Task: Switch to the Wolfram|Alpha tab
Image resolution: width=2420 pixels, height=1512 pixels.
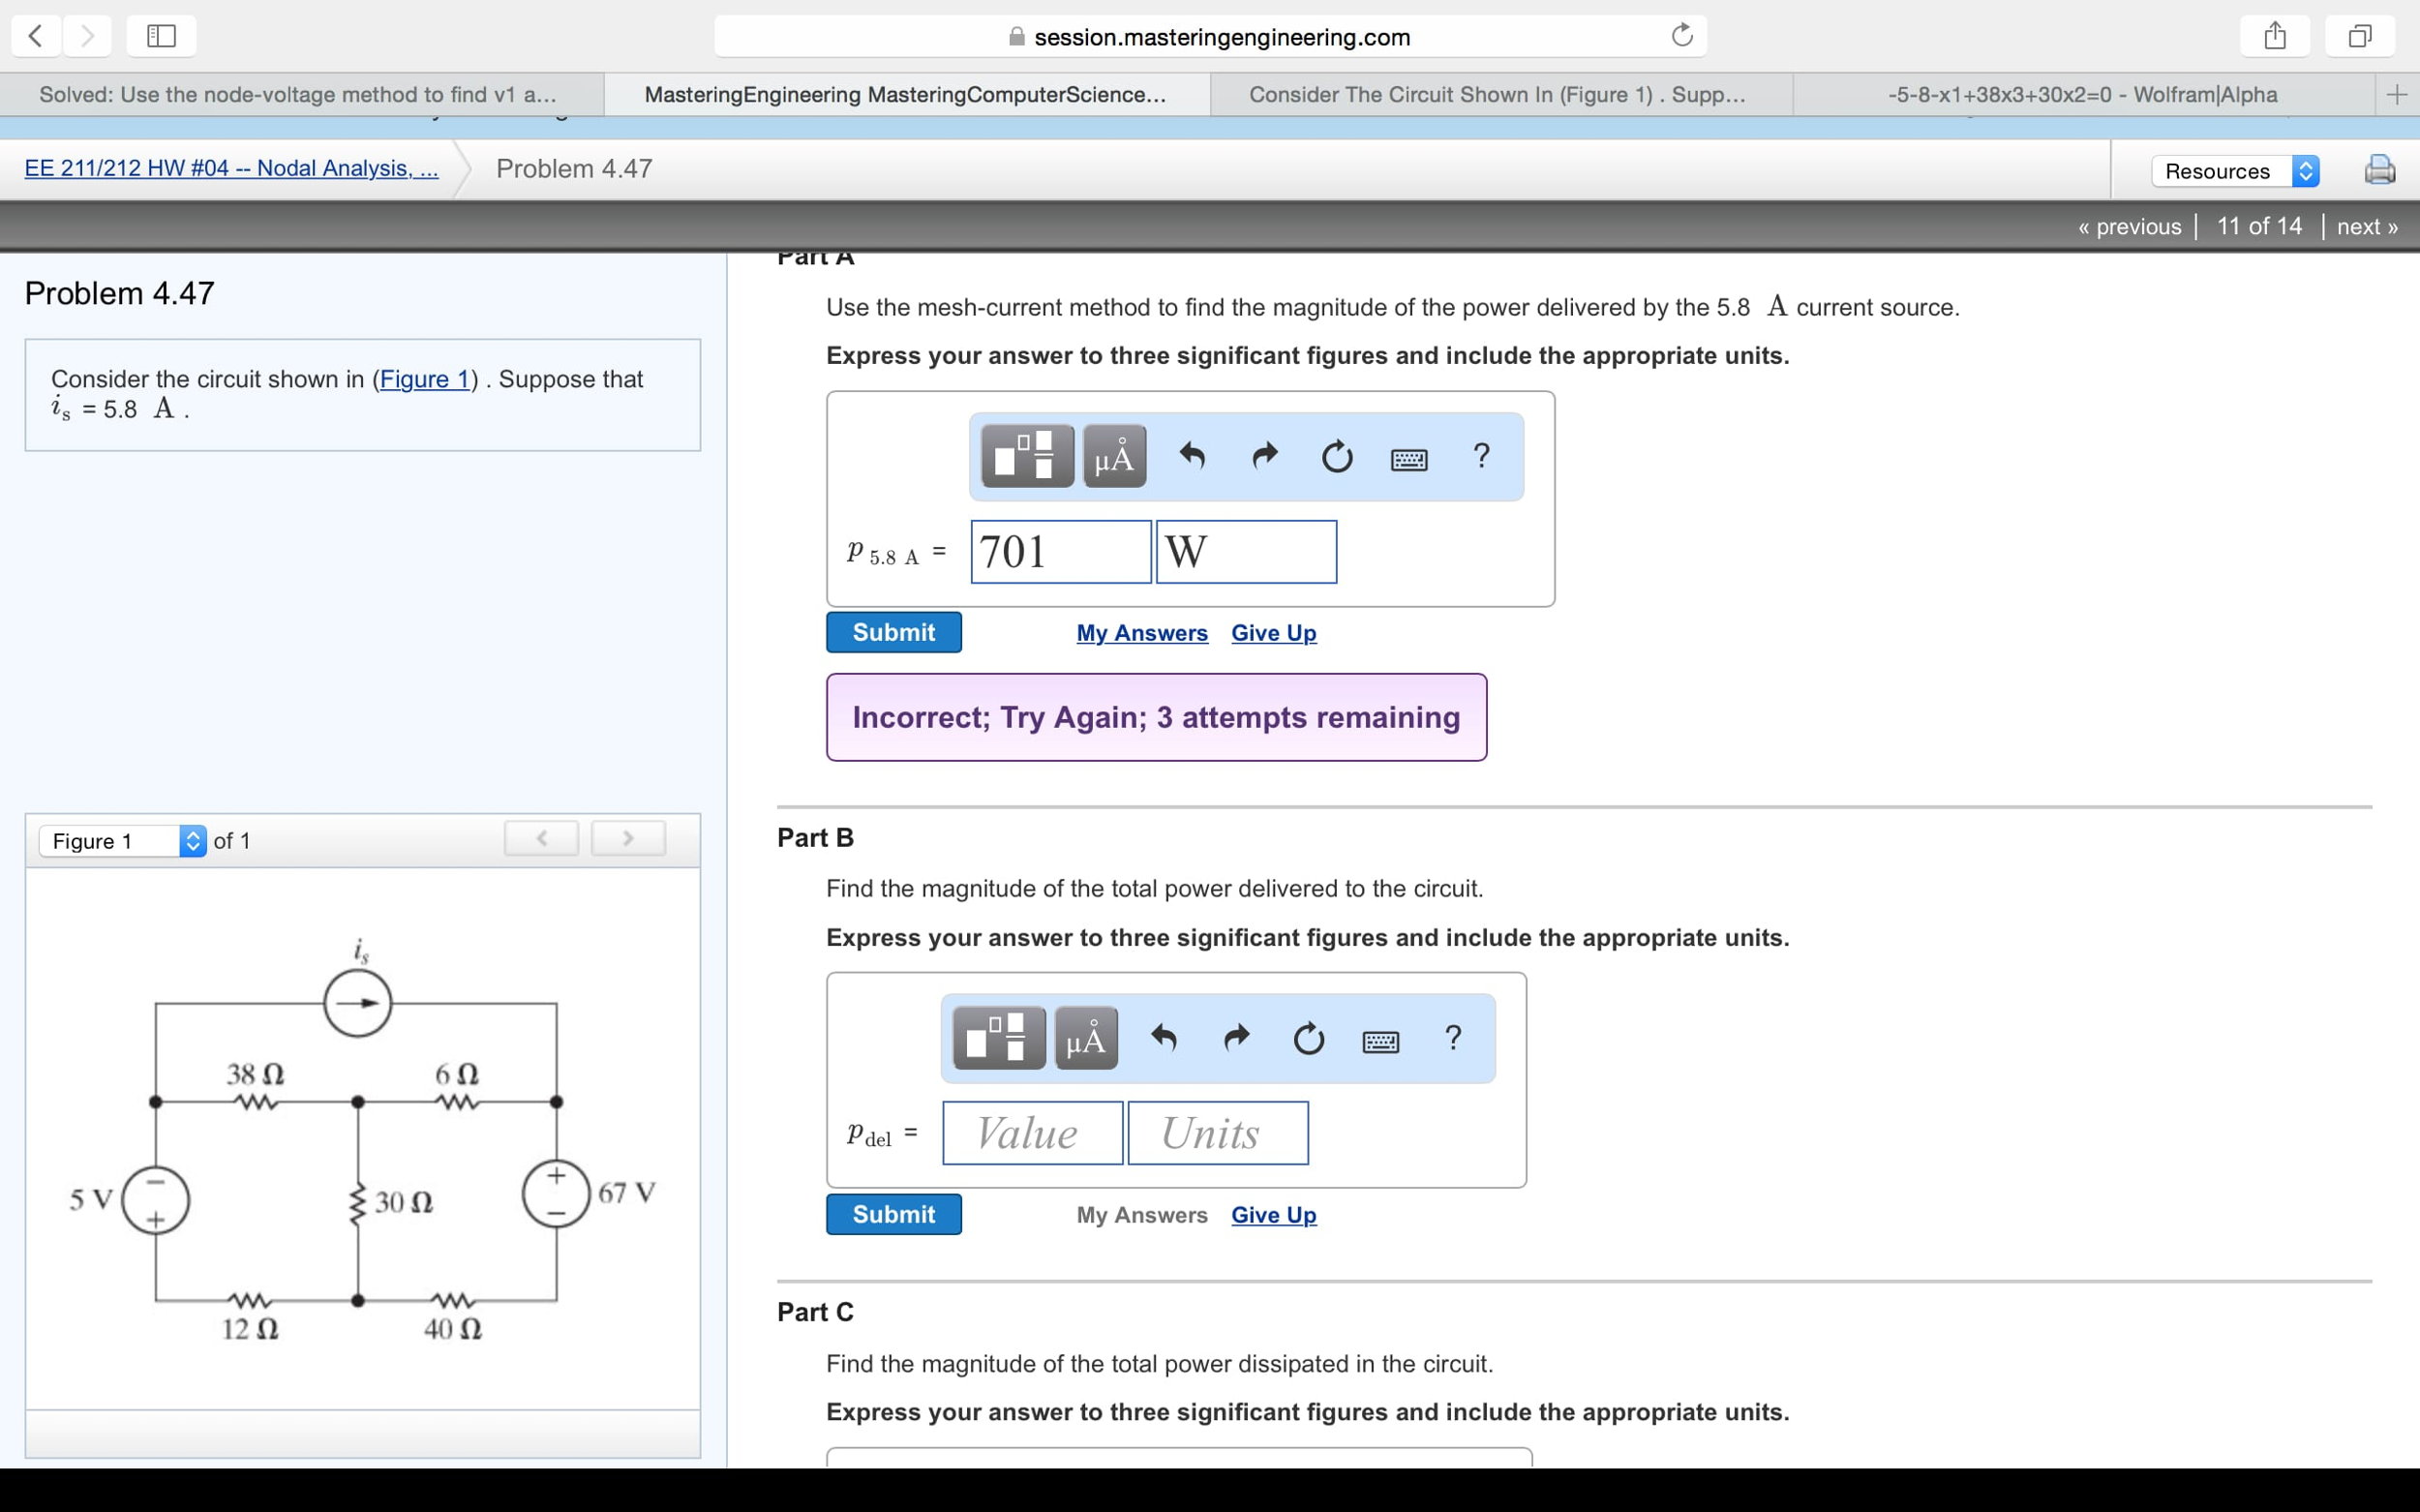Action: coord(2083,95)
